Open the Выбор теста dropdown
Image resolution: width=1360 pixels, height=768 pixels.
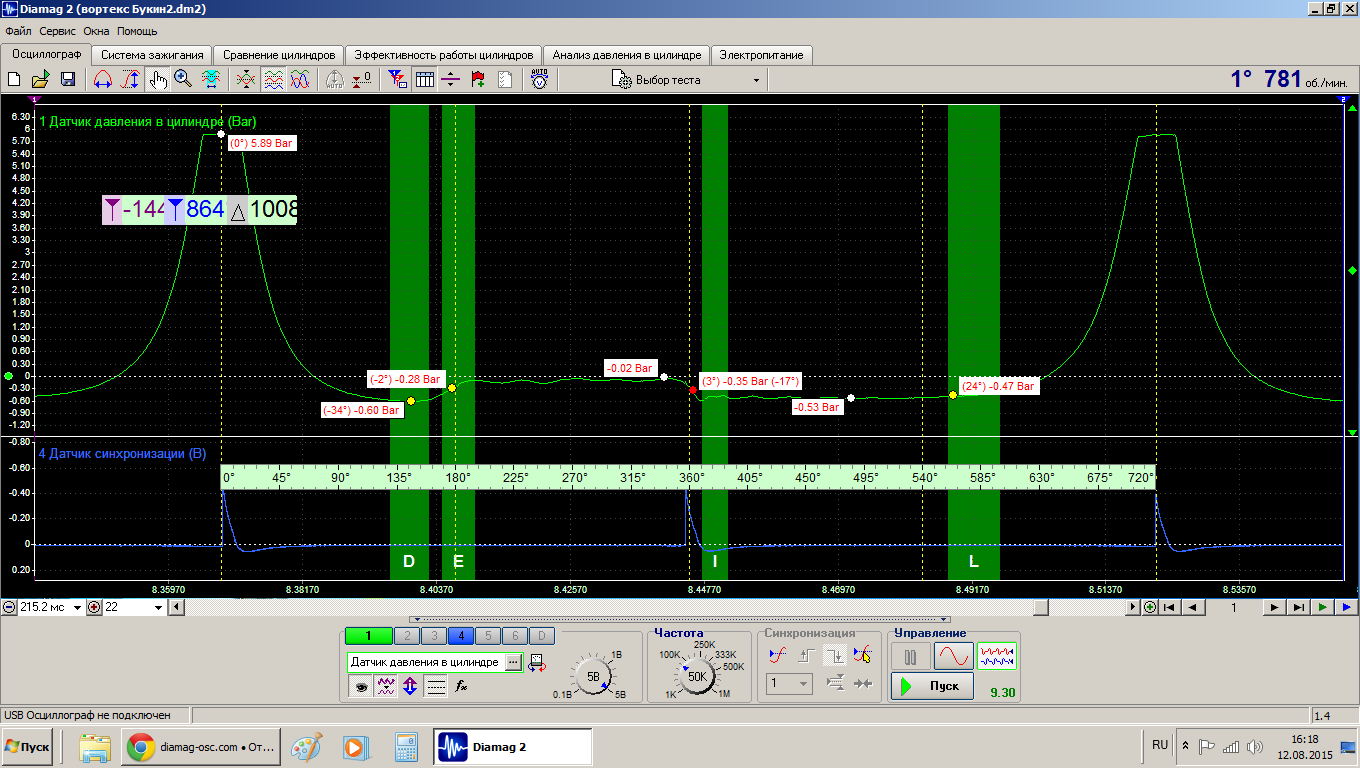click(x=687, y=79)
